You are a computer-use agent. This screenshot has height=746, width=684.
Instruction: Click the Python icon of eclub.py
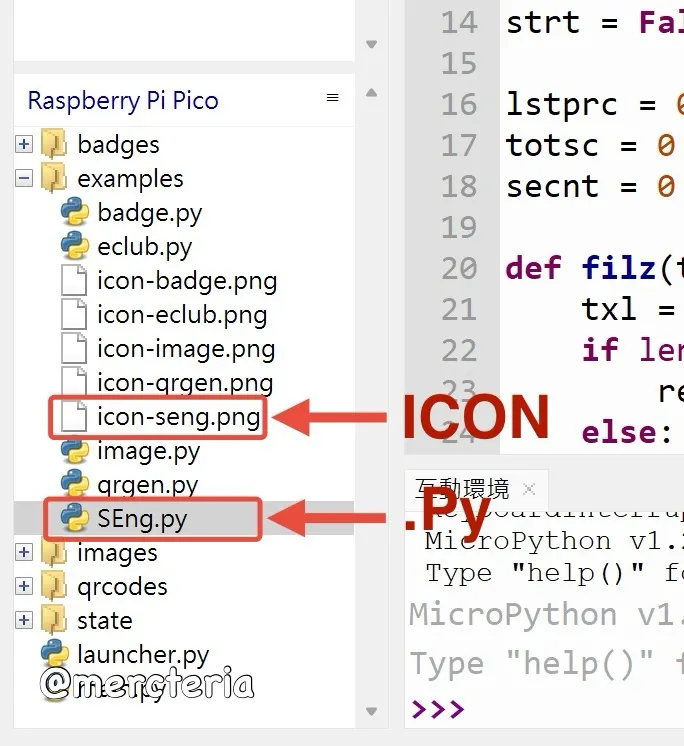(x=75, y=246)
